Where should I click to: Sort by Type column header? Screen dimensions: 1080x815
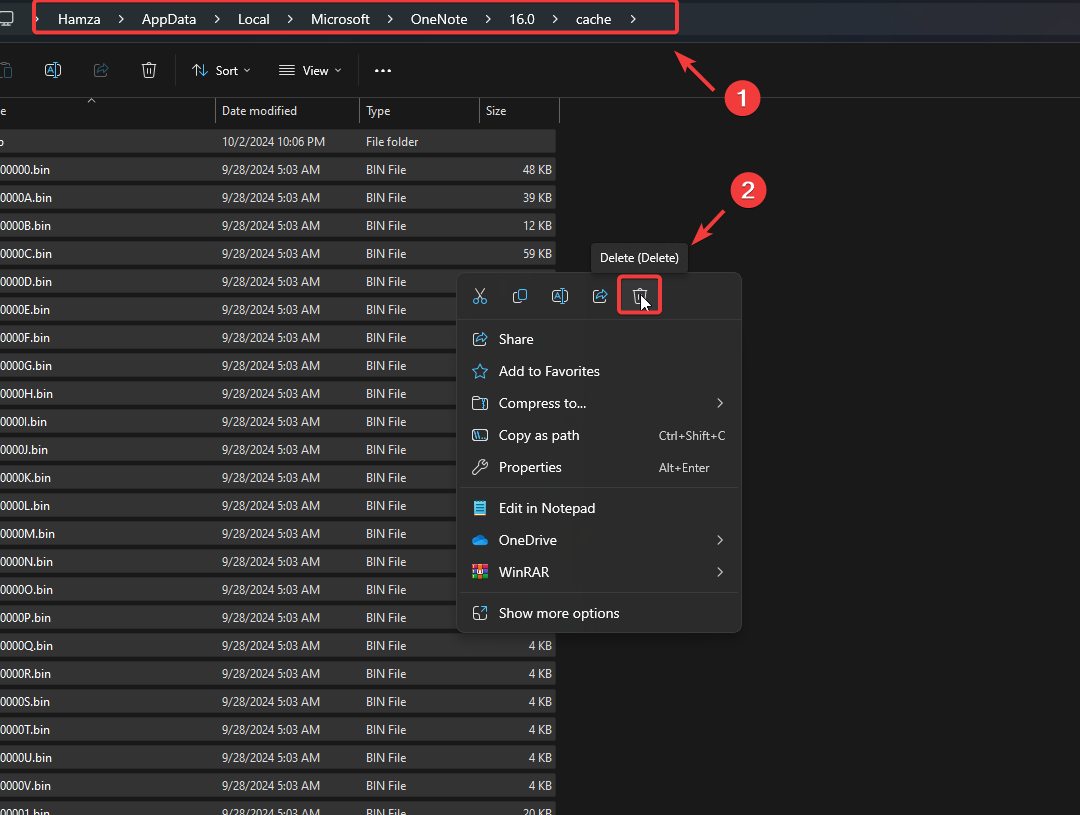(x=419, y=111)
